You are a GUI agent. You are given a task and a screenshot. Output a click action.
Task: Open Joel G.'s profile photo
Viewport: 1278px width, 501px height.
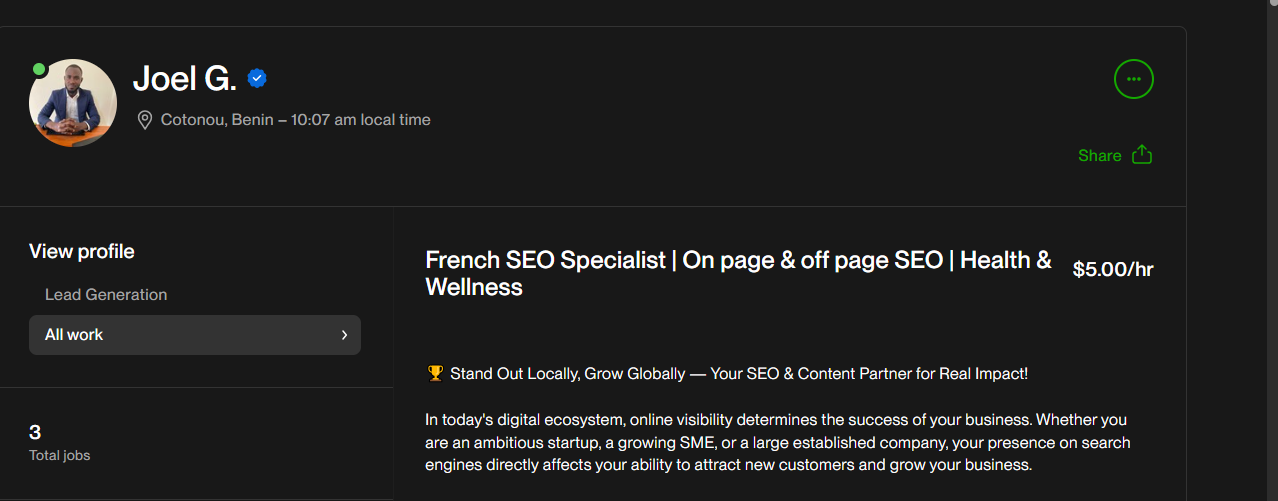tap(73, 103)
